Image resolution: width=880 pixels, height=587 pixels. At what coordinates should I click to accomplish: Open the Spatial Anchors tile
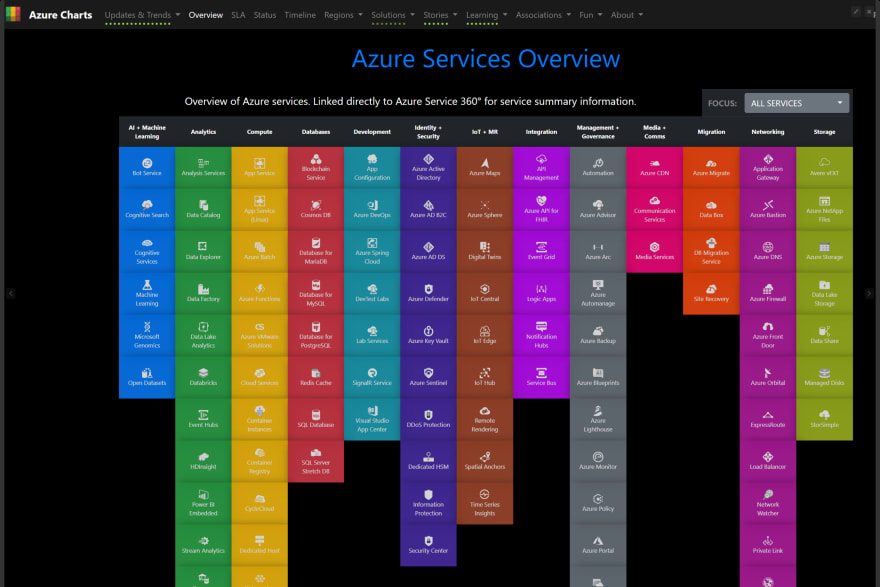point(485,461)
